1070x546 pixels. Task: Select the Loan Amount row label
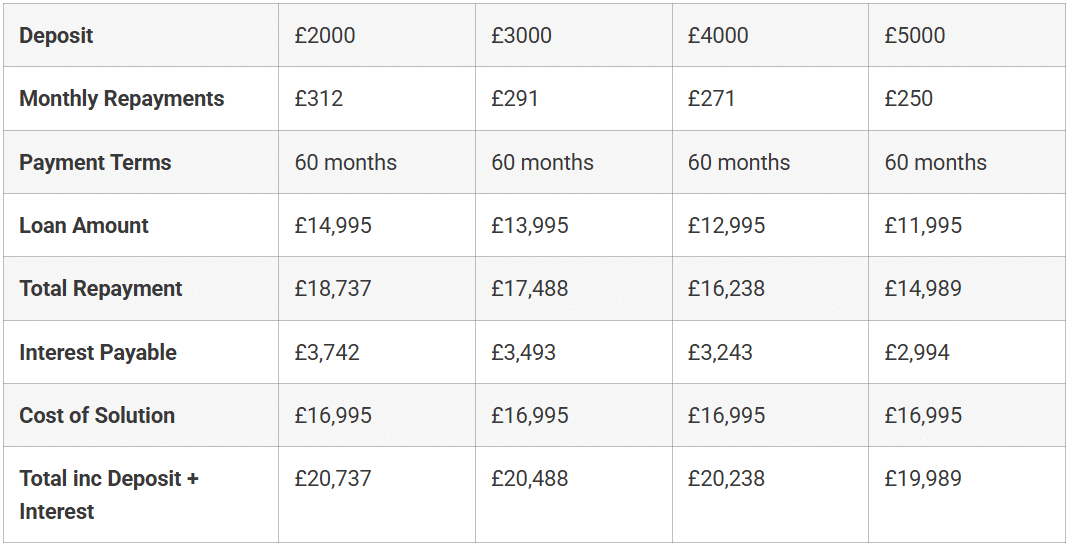[83, 225]
